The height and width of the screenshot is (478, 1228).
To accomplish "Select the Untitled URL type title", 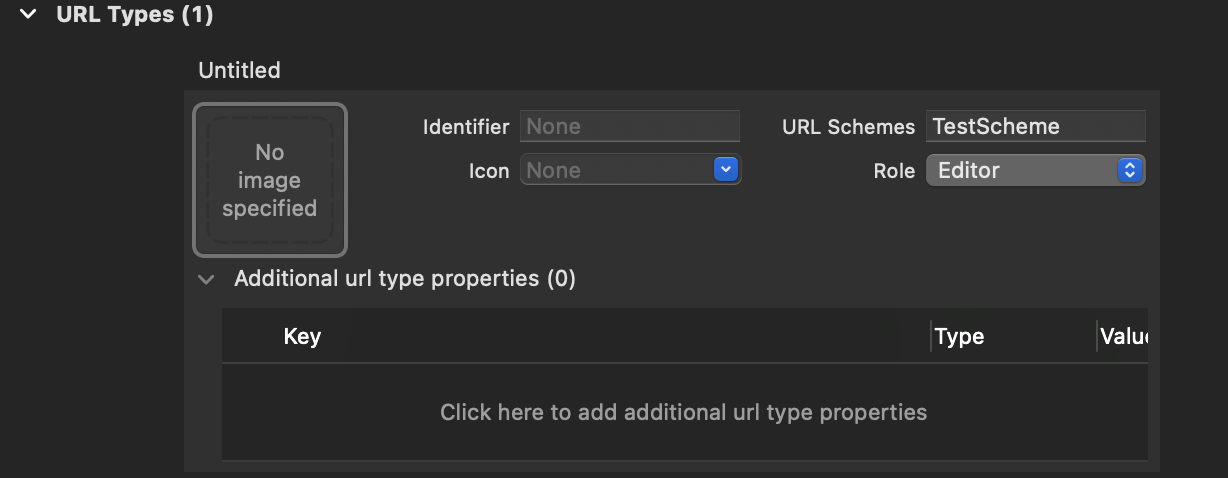I will point(239,71).
